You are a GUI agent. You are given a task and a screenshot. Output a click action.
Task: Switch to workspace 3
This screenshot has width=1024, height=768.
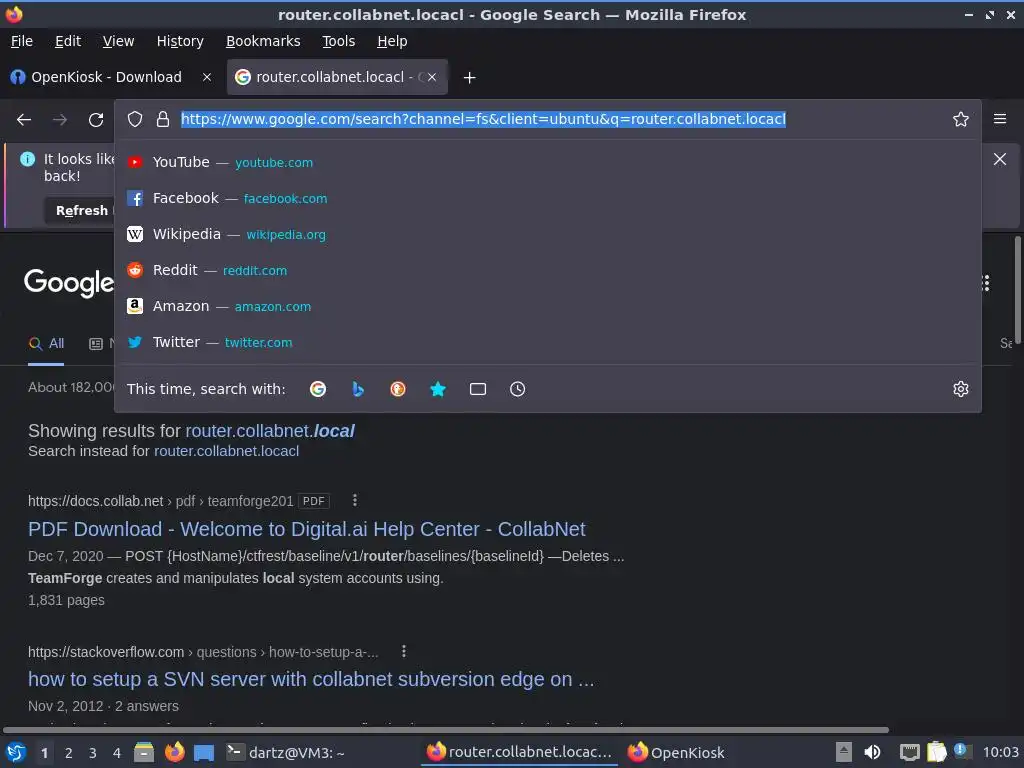coord(93,753)
